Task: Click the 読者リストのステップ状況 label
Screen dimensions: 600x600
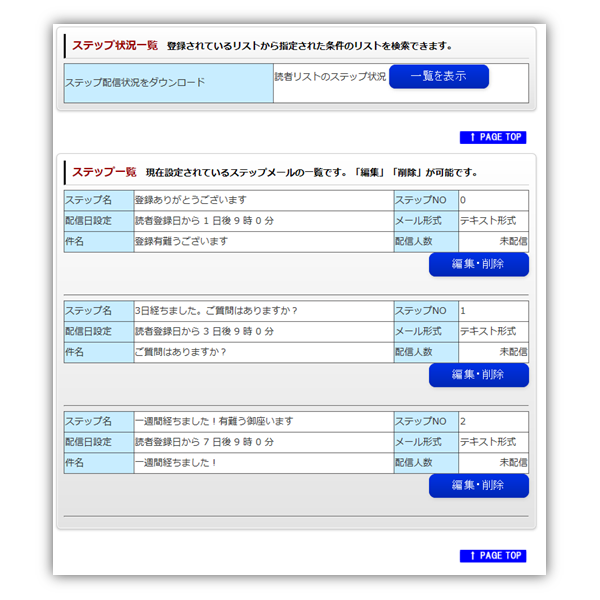Action: pyautogui.click(x=330, y=77)
